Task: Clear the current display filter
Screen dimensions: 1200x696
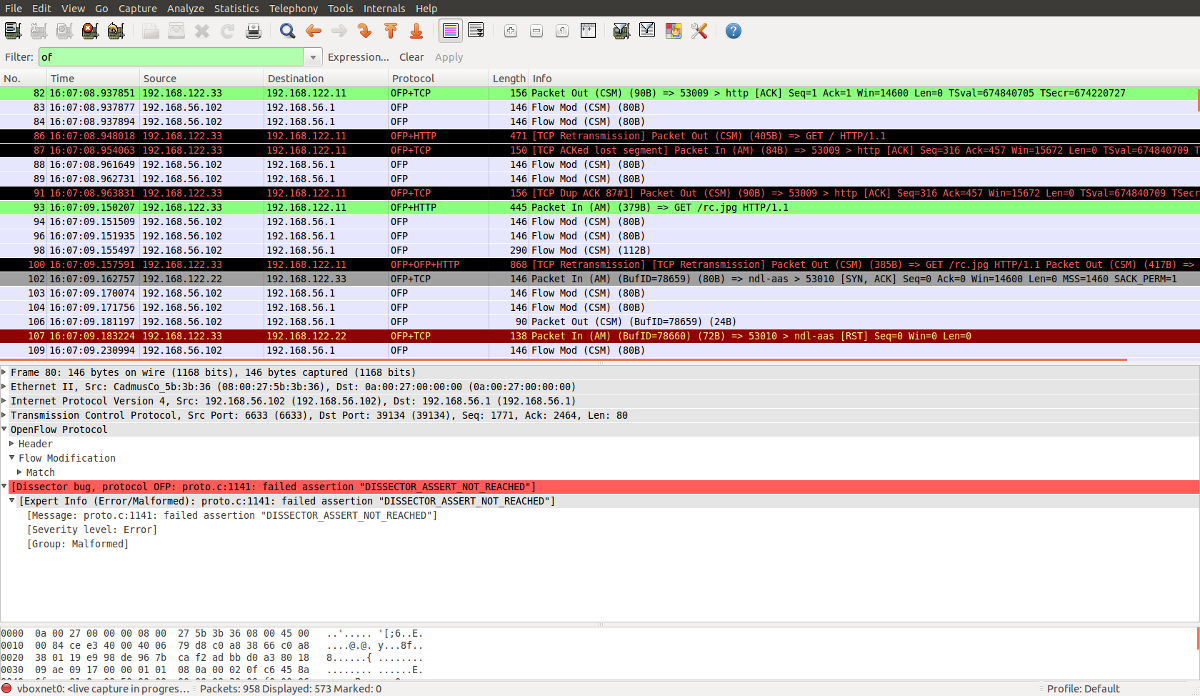Action: tap(411, 57)
